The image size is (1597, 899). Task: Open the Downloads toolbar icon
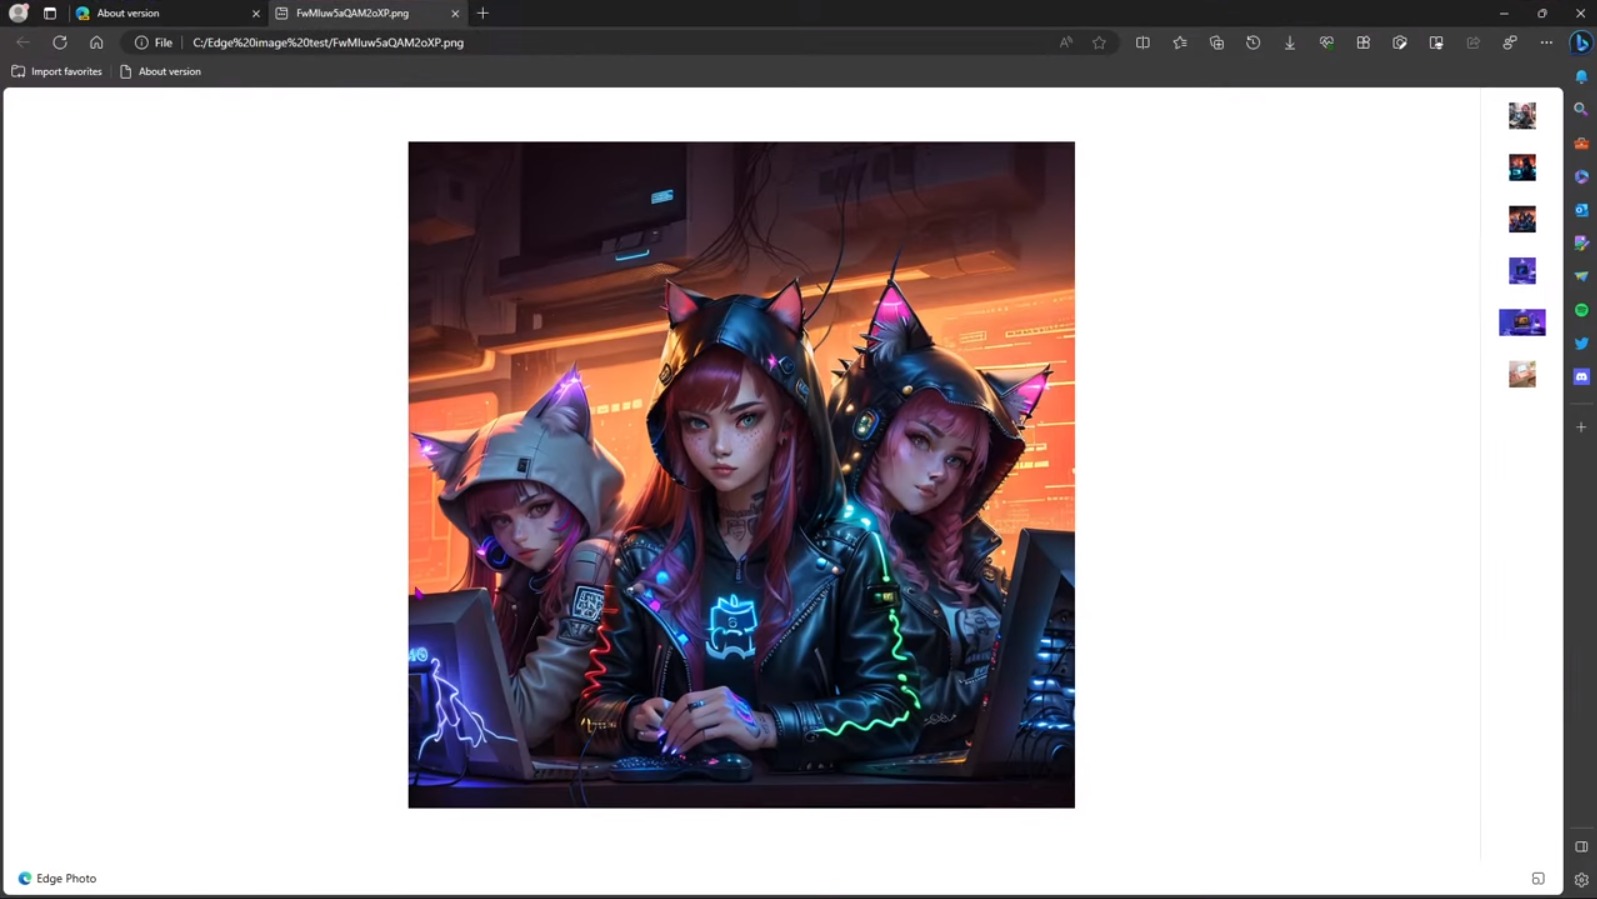[x=1290, y=43]
